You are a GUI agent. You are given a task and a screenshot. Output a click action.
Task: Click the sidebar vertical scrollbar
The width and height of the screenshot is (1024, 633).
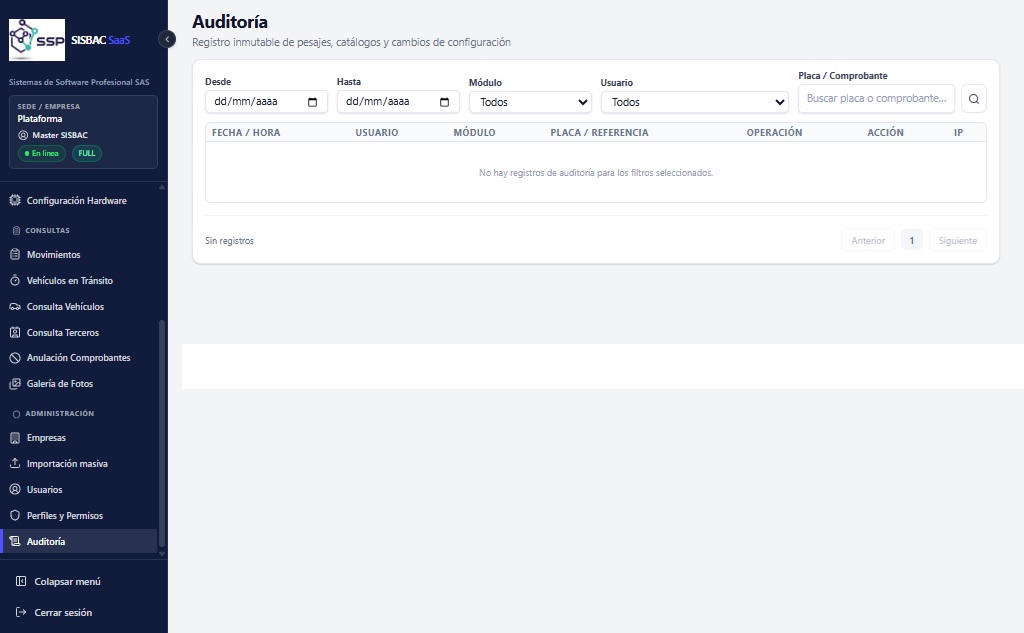162,433
